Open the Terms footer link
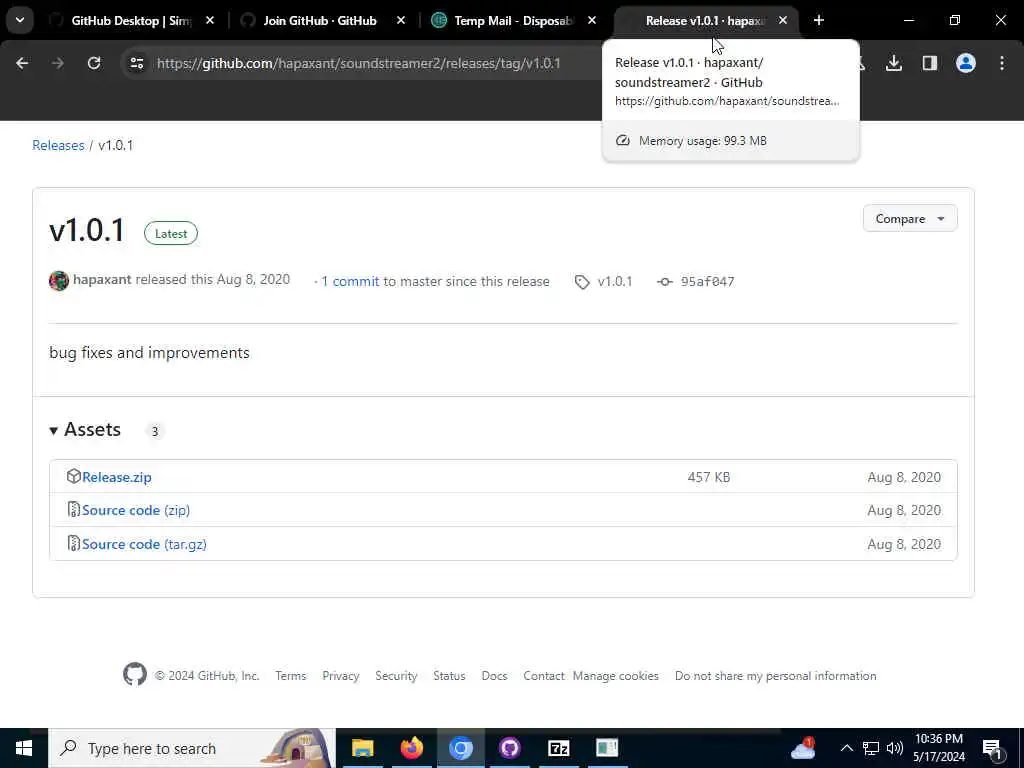This screenshot has height=768, width=1024. pyautogui.click(x=291, y=676)
